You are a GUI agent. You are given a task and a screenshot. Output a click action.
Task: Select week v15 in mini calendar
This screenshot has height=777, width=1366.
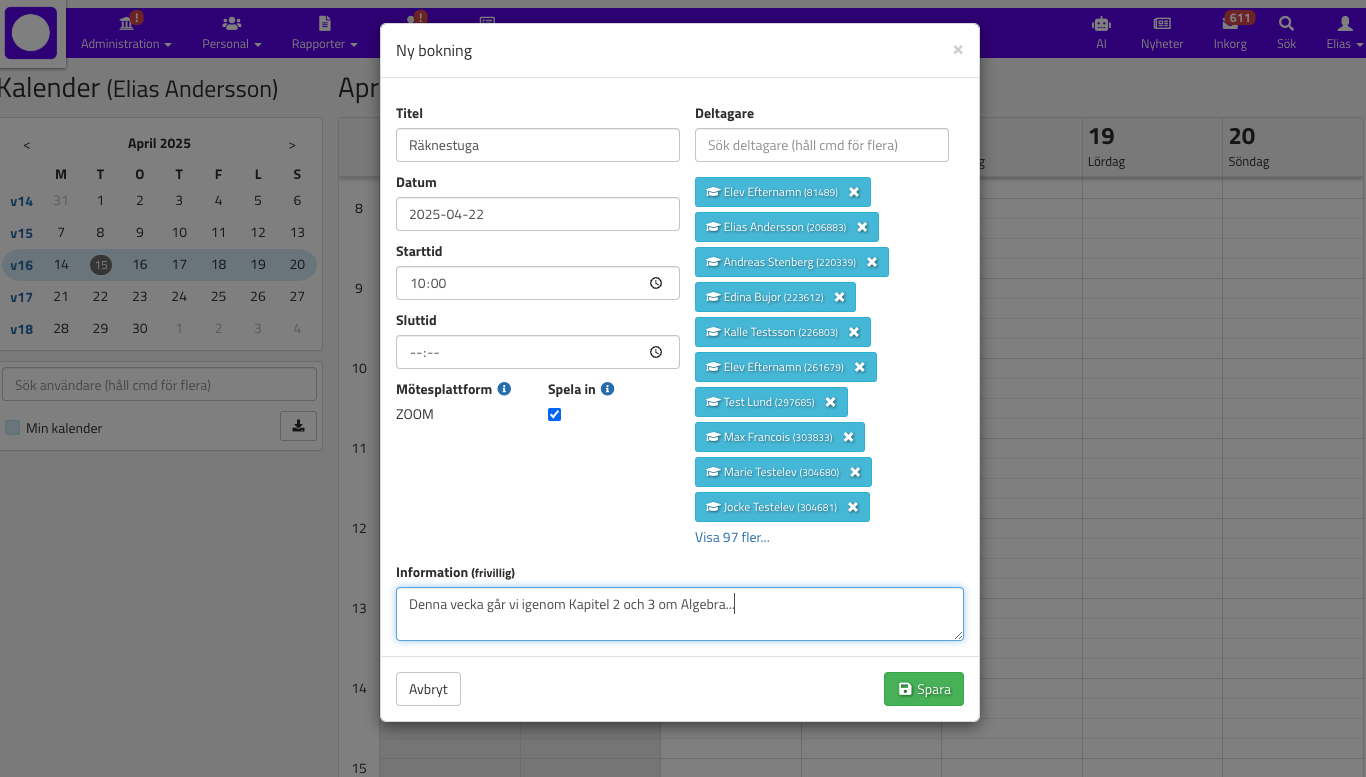tap(21, 233)
